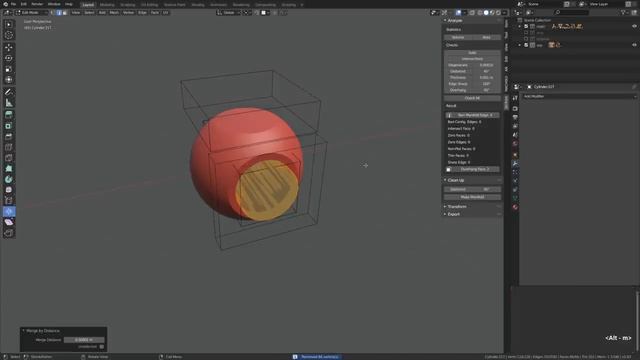The image size is (640, 360).
Task: Enable face select mode
Action: 64,13
